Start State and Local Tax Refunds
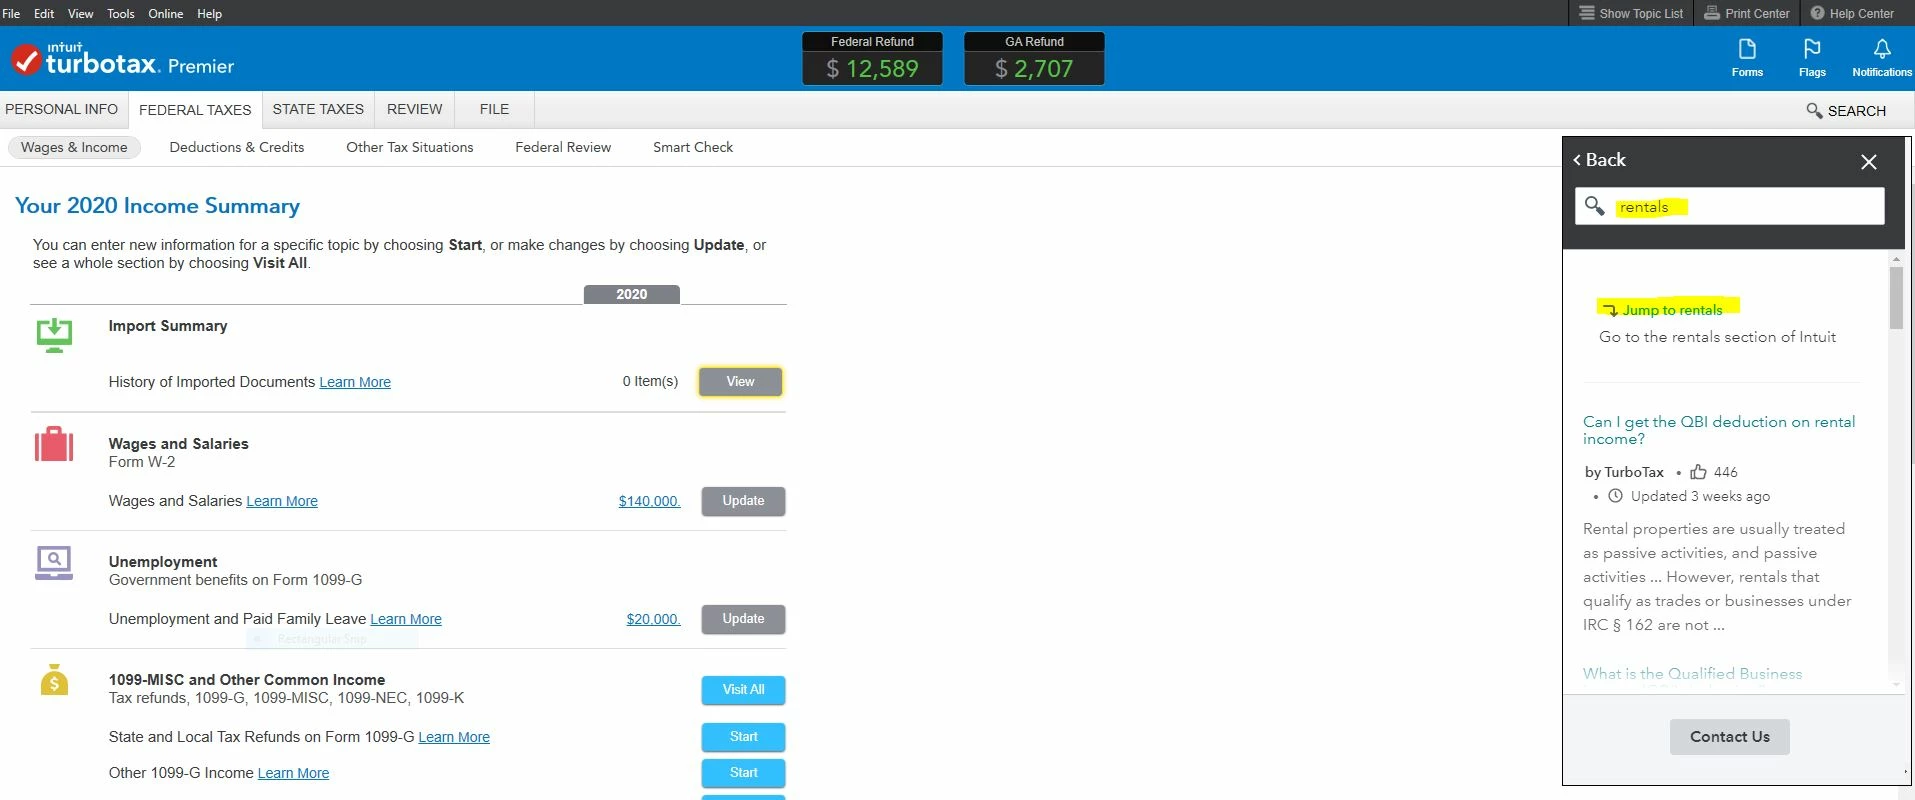 pyautogui.click(x=743, y=737)
